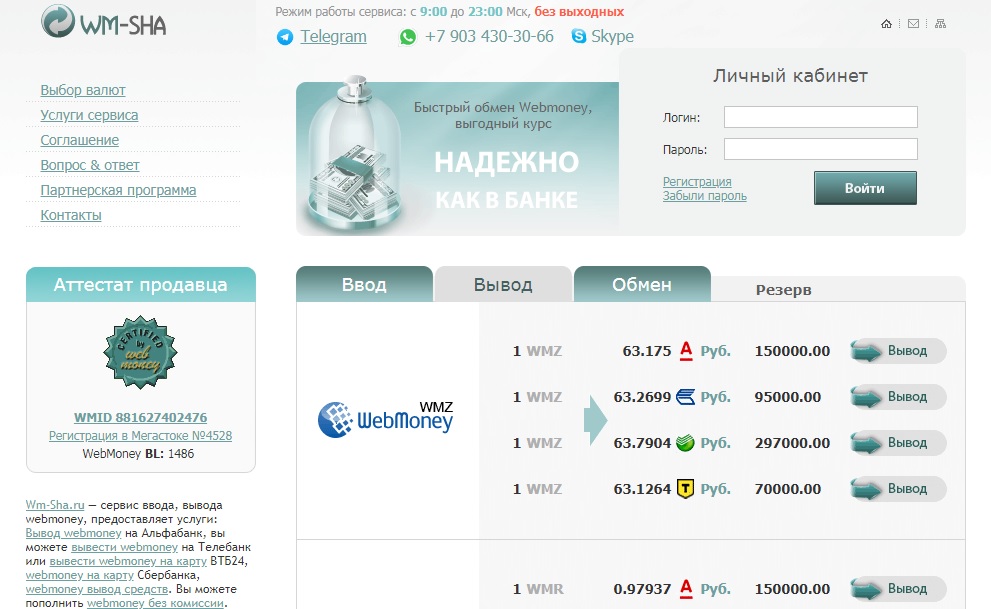Focus the Пароль input field
Image resolution: width=991 pixels, height=609 pixels.
[x=820, y=149]
